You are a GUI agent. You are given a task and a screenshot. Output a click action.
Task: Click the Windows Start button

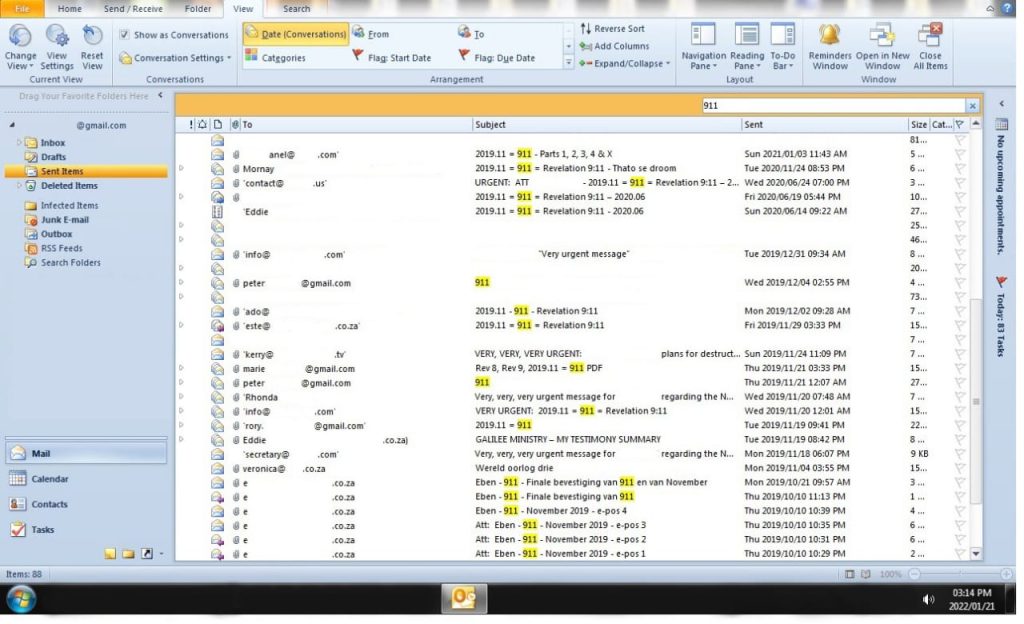21,598
